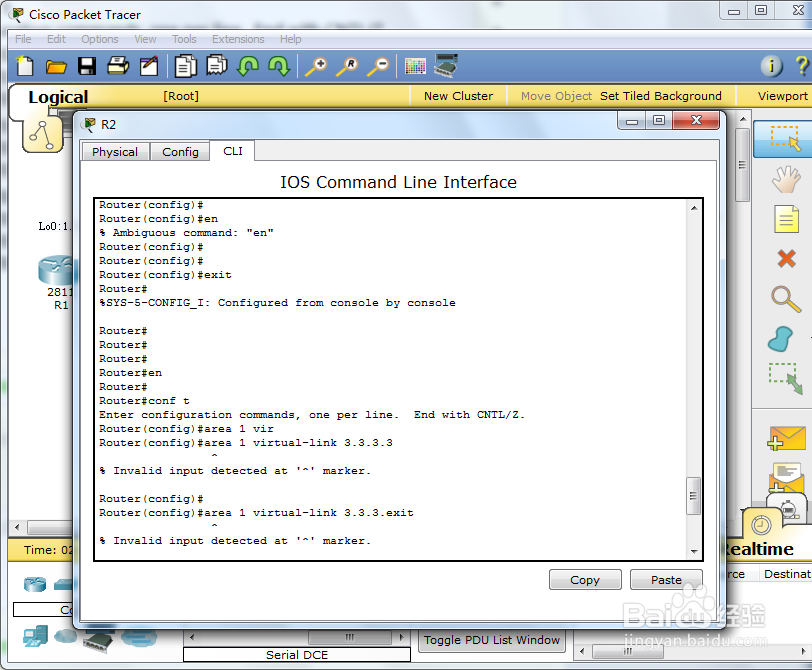Reset zoom with magnifier R icon
The width and height of the screenshot is (812, 670).
(x=347, y=66)
